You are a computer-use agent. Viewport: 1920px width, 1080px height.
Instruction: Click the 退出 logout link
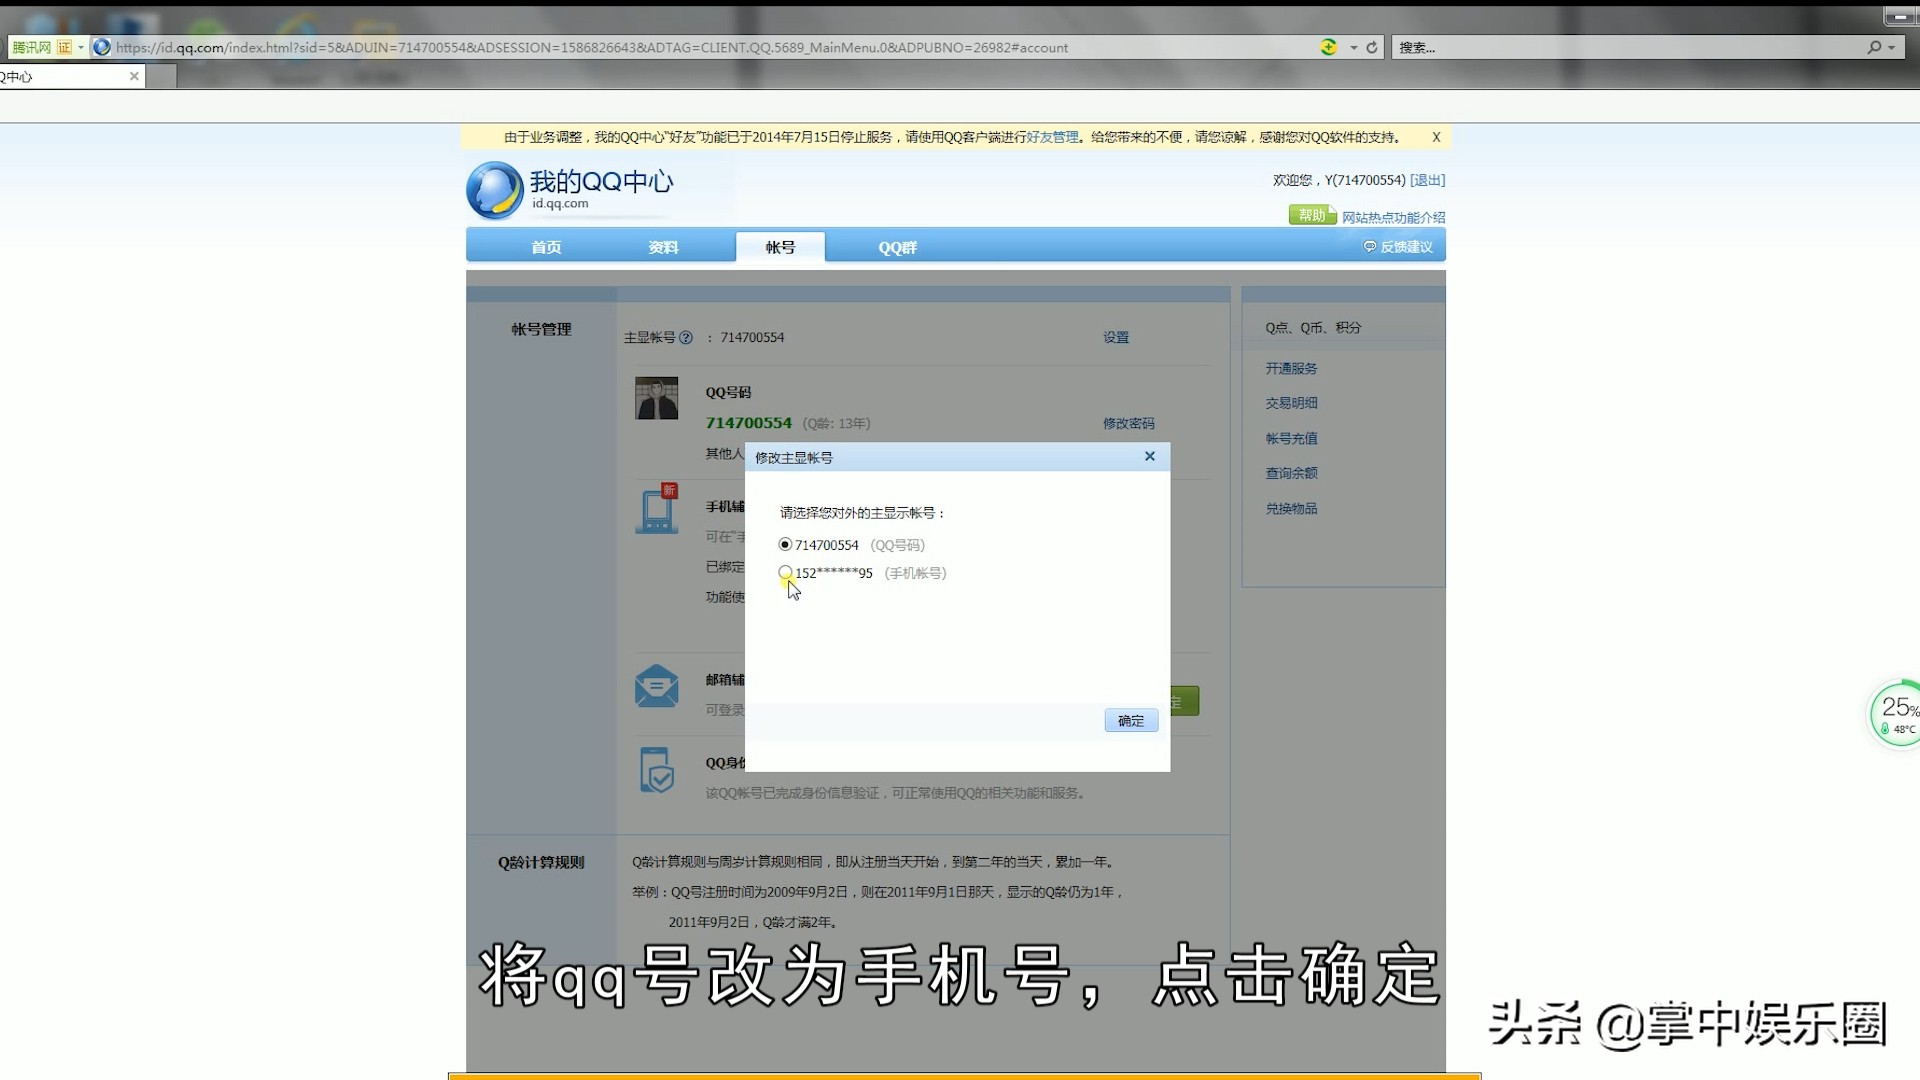click(1427, 180)
